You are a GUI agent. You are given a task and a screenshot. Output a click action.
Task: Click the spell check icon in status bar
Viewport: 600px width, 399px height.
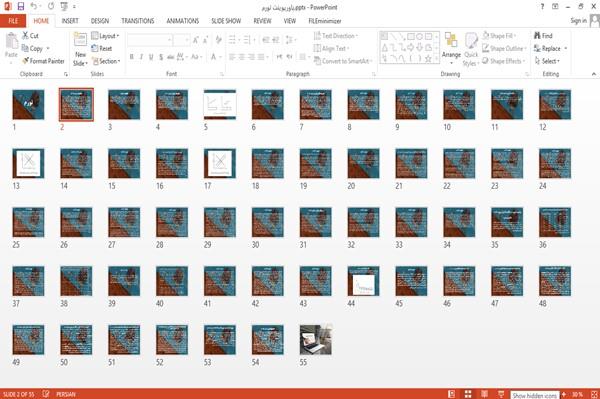46,394
